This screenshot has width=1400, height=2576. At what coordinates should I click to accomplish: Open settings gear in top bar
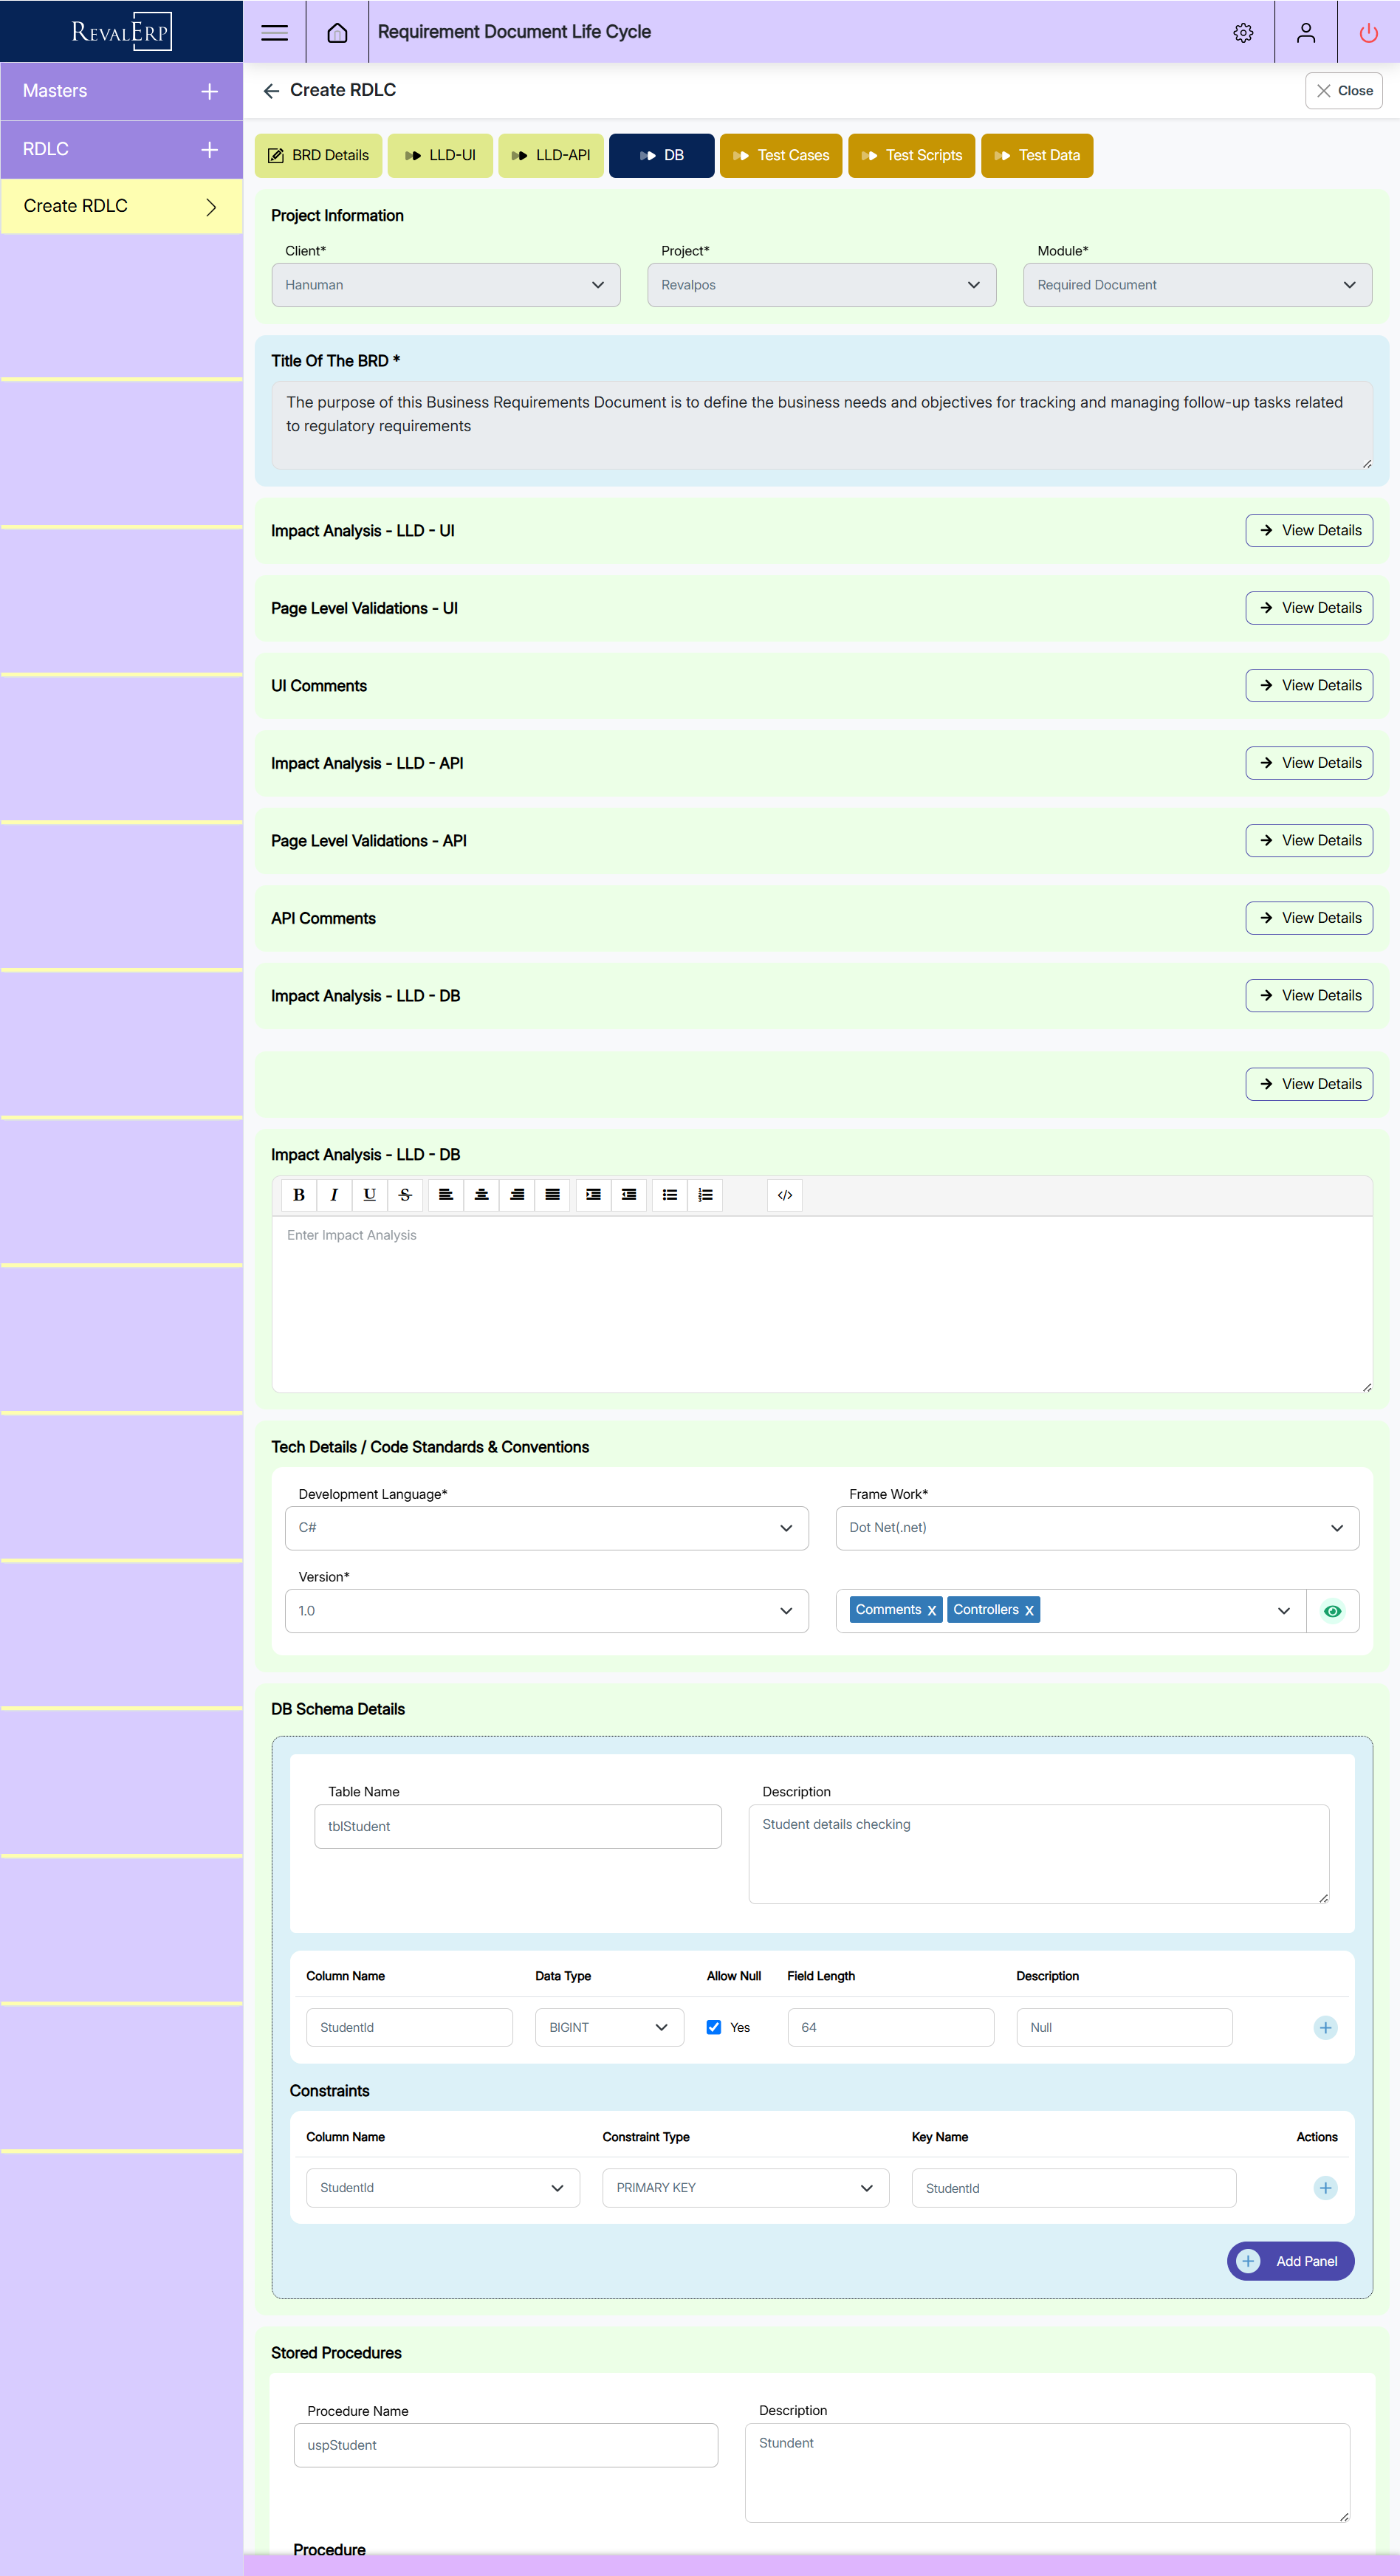pos(1243,32)
